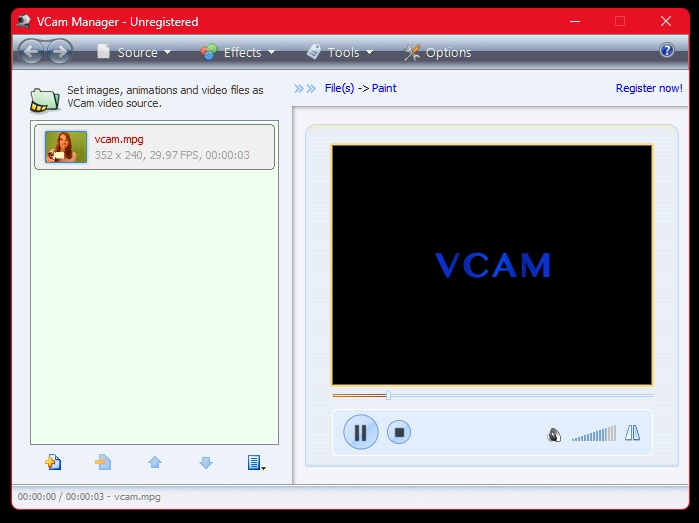Close the VCam Manager window
The image size is (699, 523).
(666, 21)
